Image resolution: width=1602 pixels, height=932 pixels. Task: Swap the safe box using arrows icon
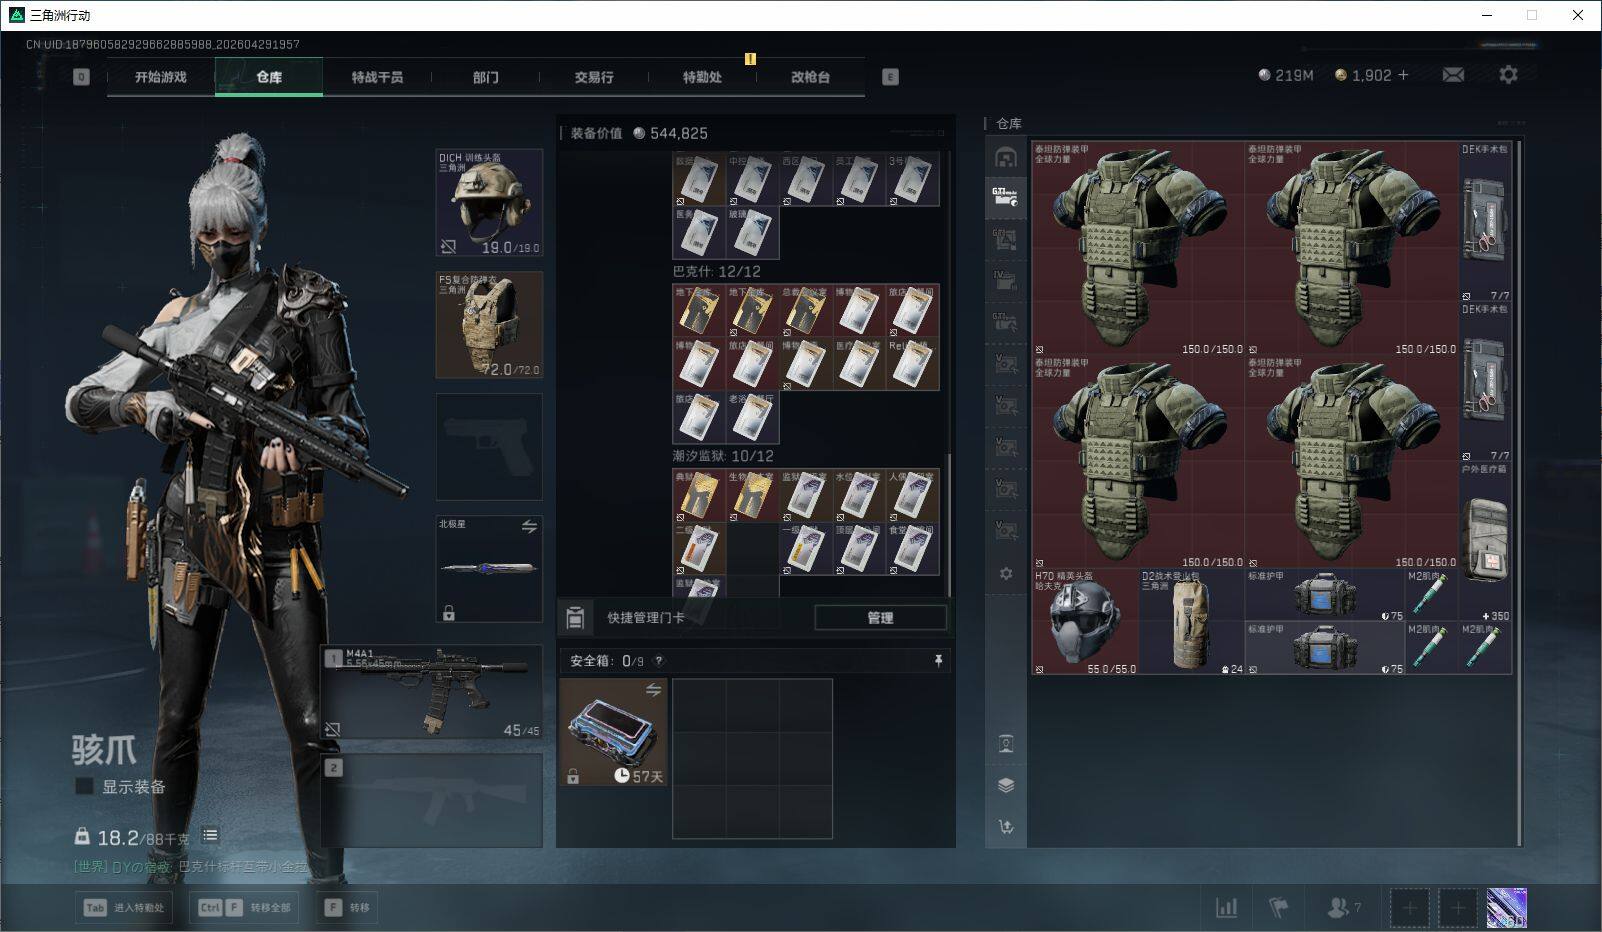(x=653, y=690)
